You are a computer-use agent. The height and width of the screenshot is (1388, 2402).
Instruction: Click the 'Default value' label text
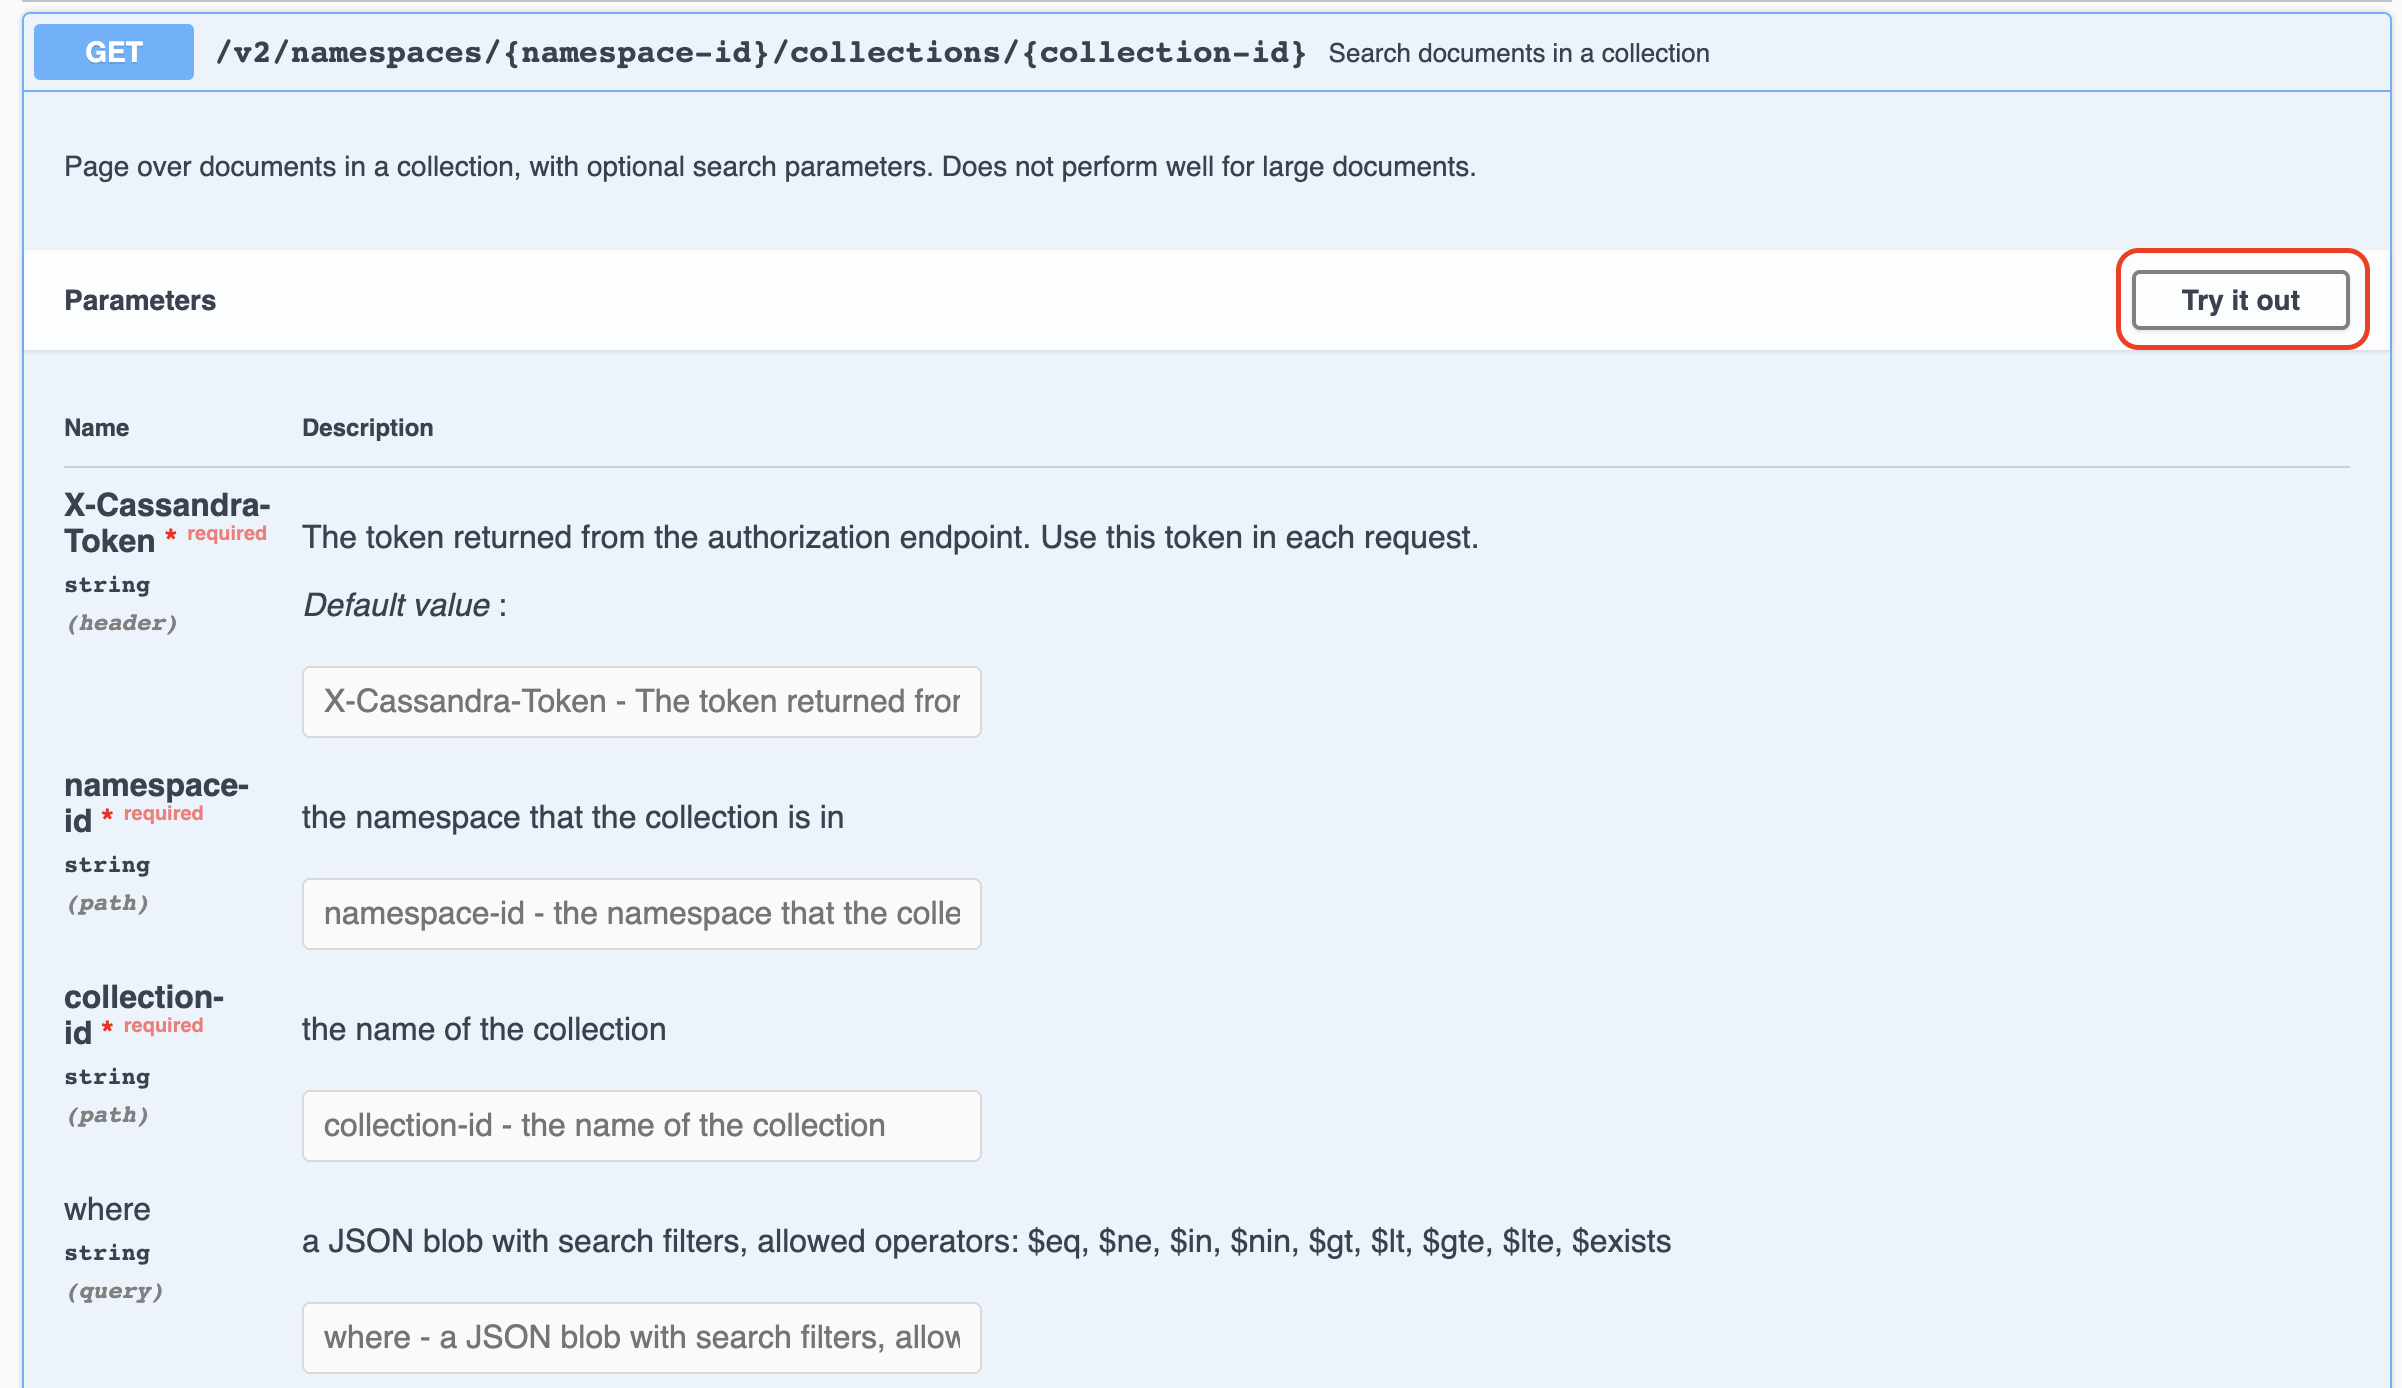click(397, 606)
